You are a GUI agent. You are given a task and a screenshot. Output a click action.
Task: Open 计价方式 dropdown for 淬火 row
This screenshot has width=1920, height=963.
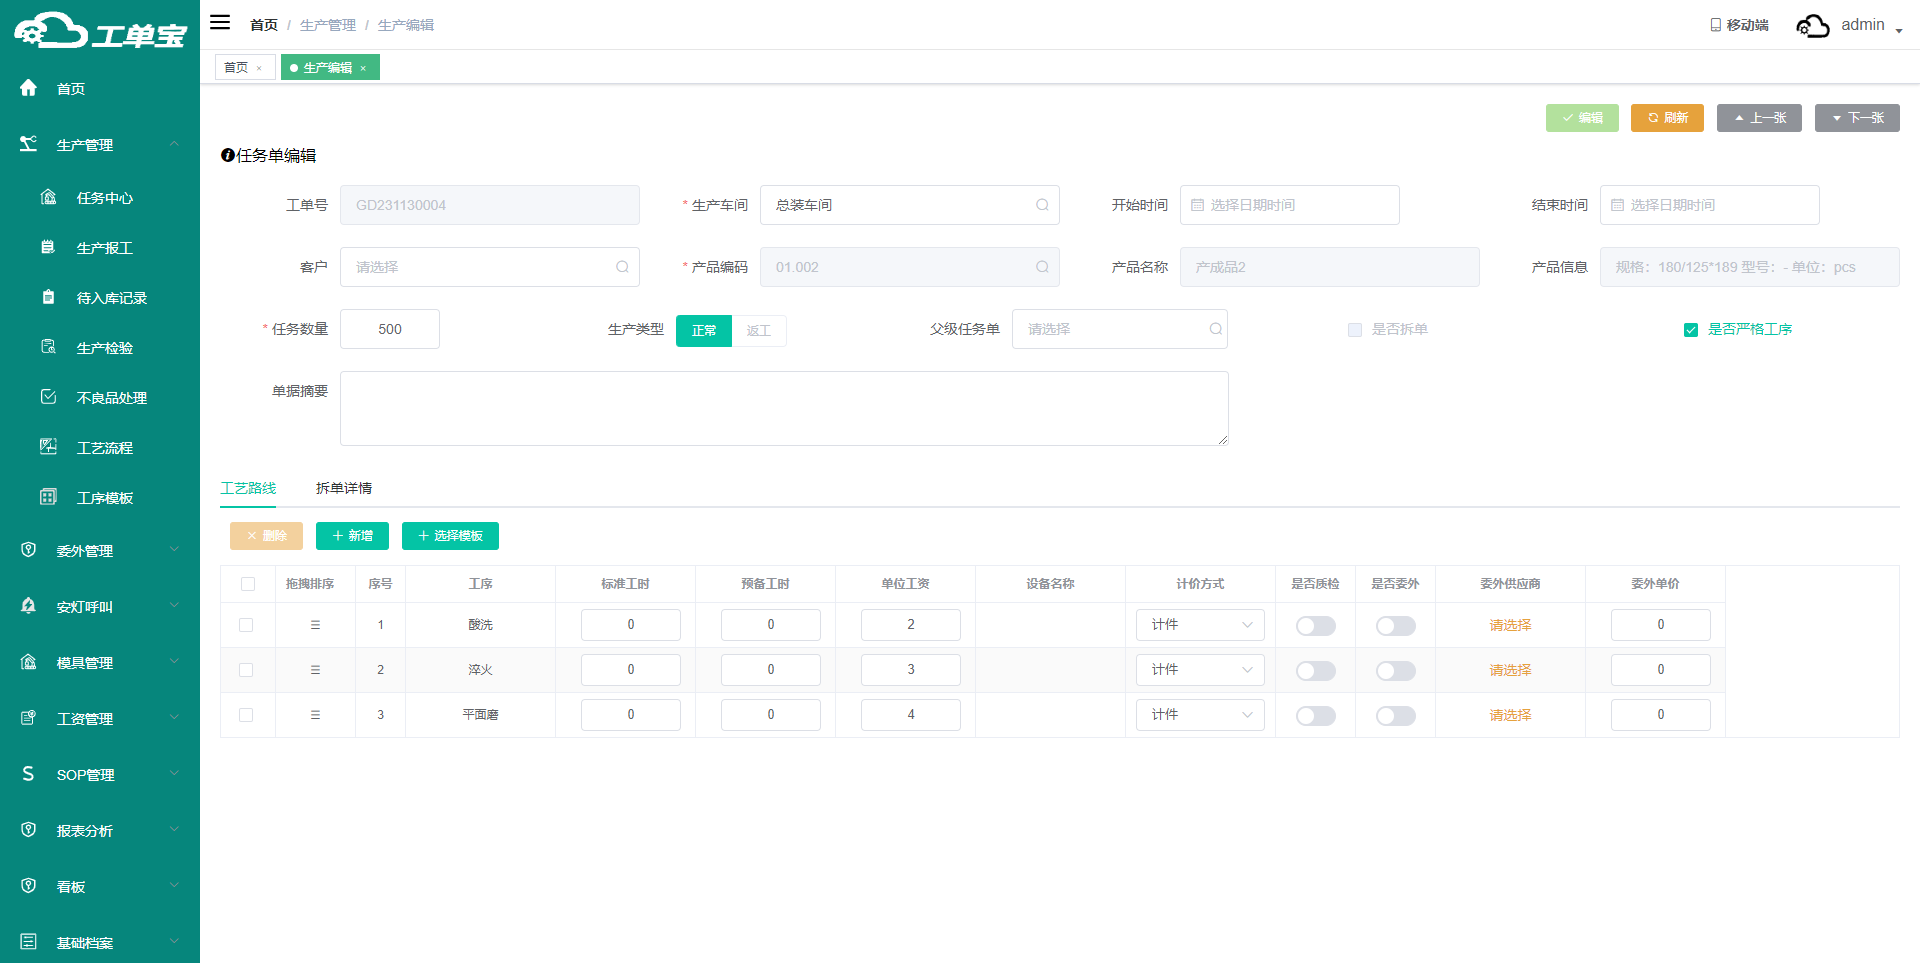[x=1200, y=670]
